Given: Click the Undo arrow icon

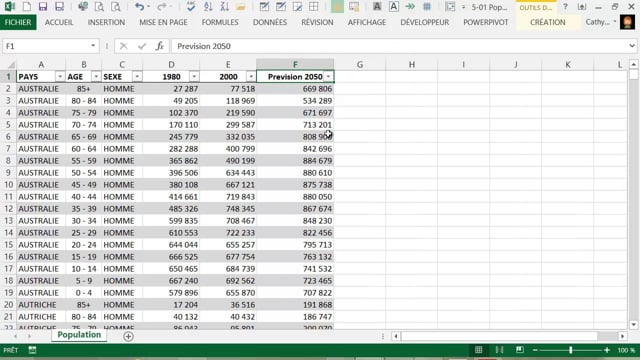Looking at the screenshot, I should click(x=139, y=7).
